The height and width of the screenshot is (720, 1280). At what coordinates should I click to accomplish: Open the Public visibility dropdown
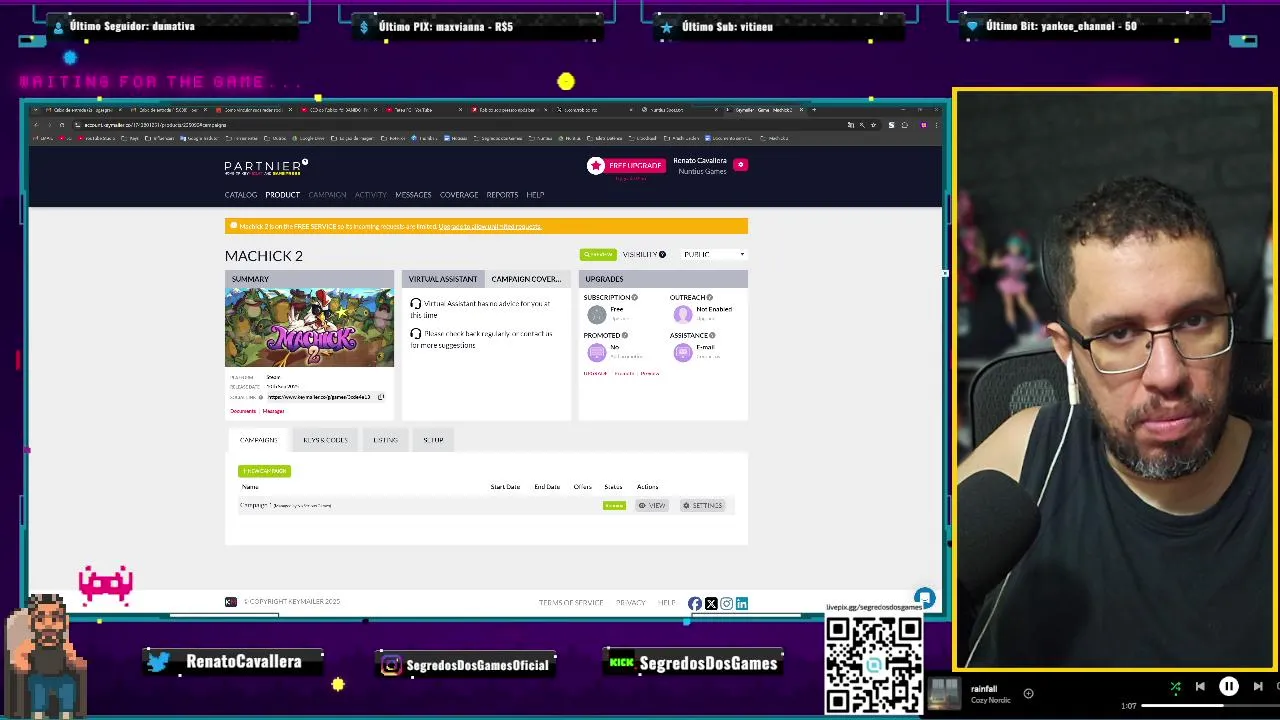(x=713, y=254)
